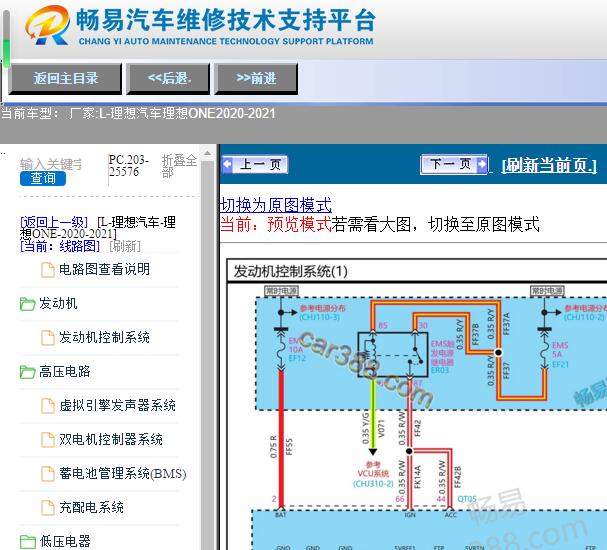Click the 虚拟引擎发声器系统 page icon
This screenshot has height=550, width=607.
tap(48, 406)
